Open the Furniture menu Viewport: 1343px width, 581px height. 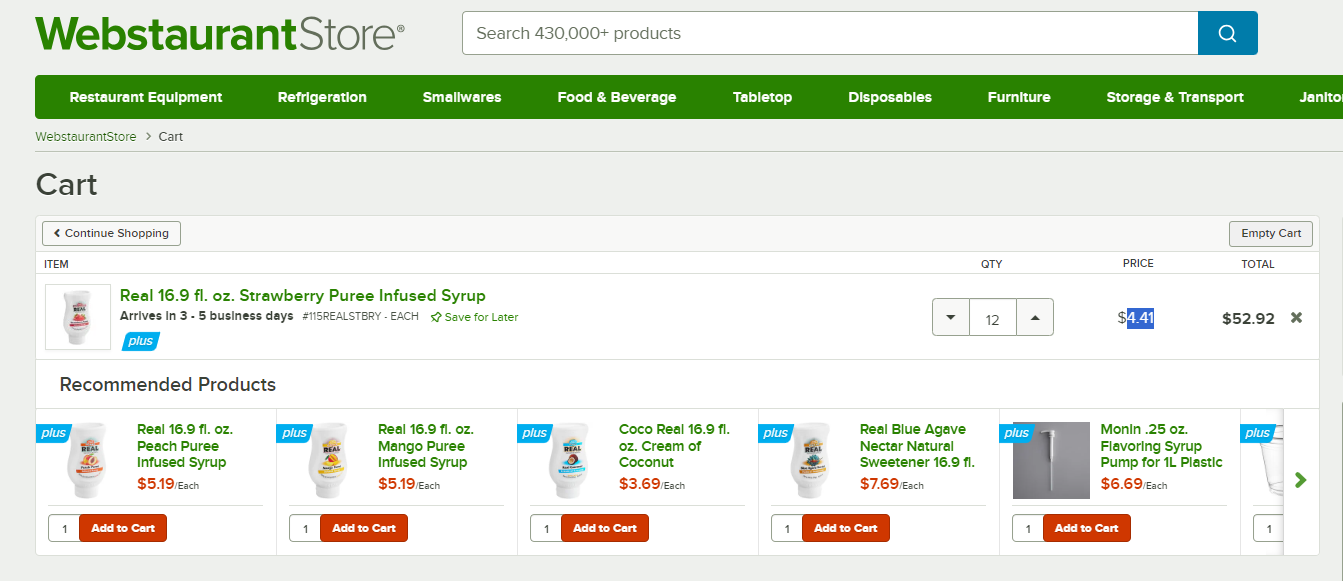[1019, 97]
